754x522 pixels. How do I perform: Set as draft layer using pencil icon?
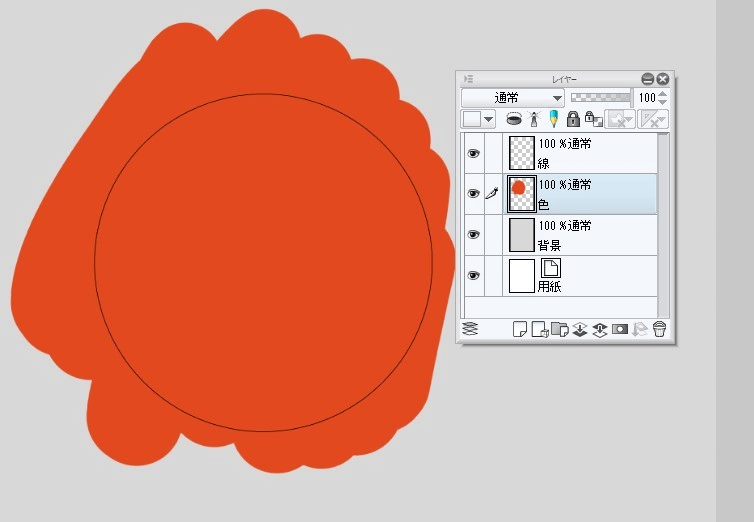[553, 119]
